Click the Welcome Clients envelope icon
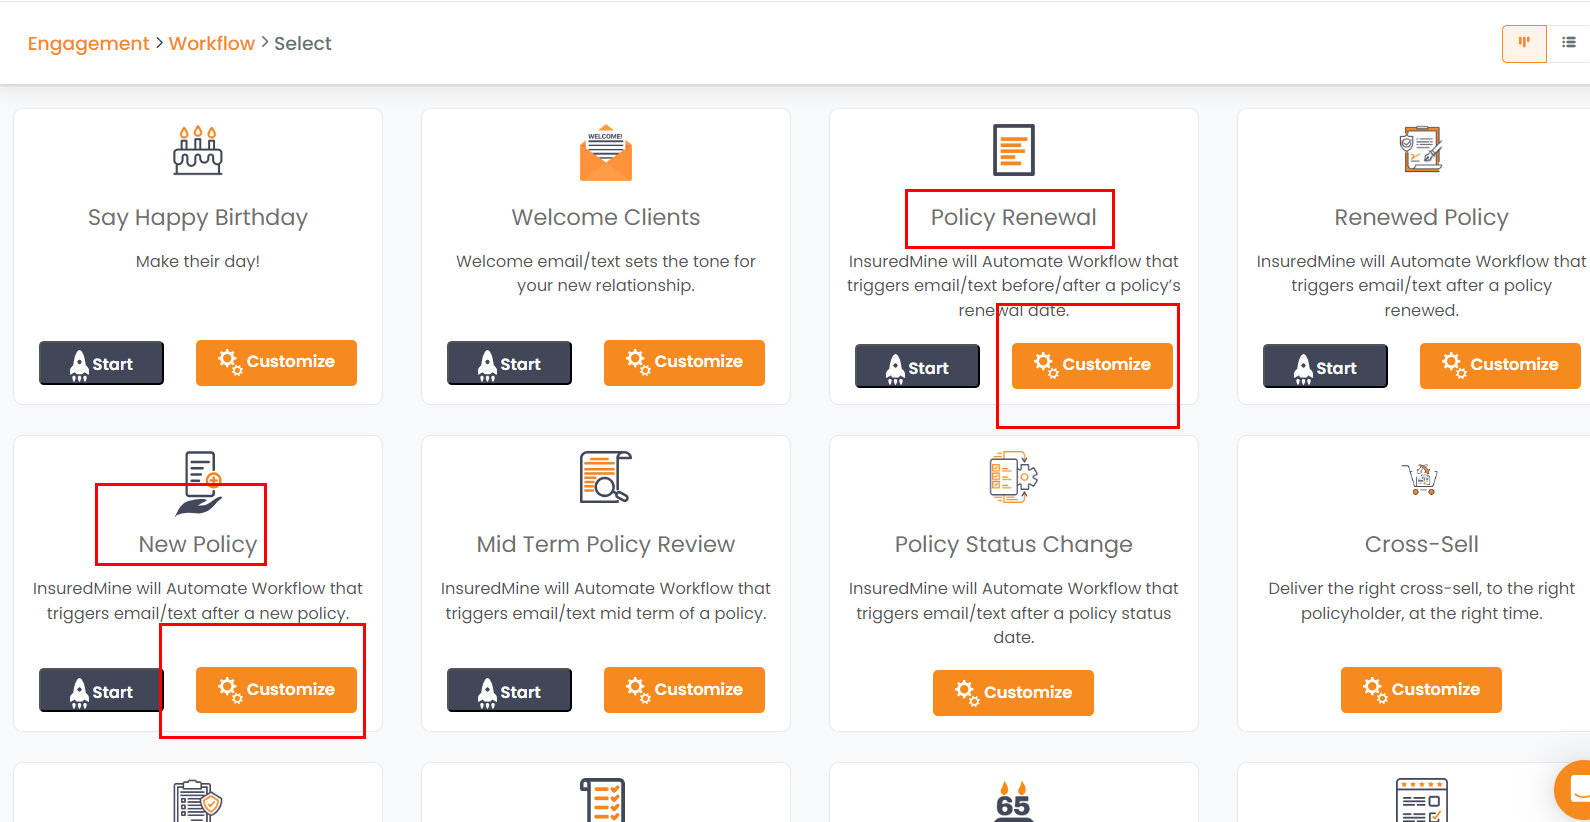The image size is (1590, 822). (606, 153)
